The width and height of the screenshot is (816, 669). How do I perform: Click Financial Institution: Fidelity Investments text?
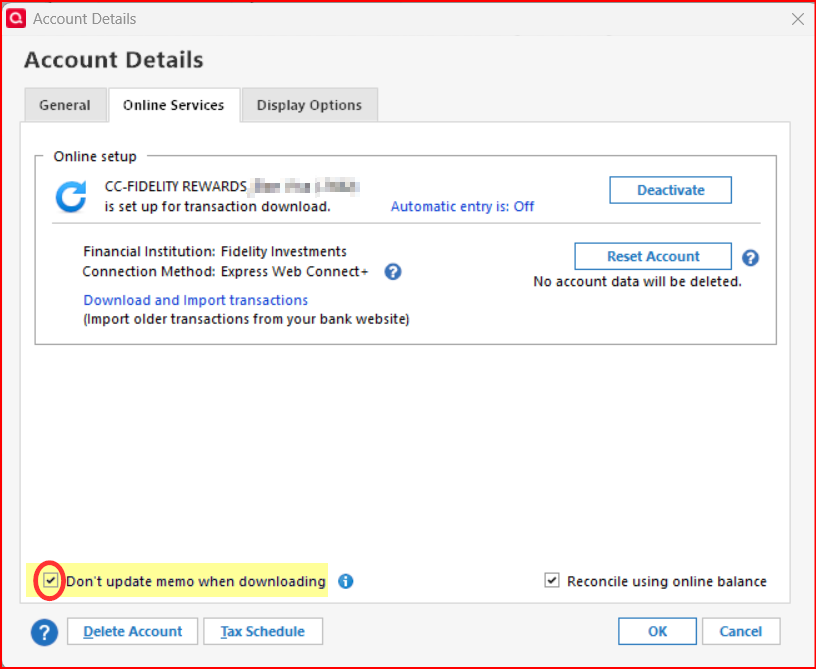(x=215, y=252)
